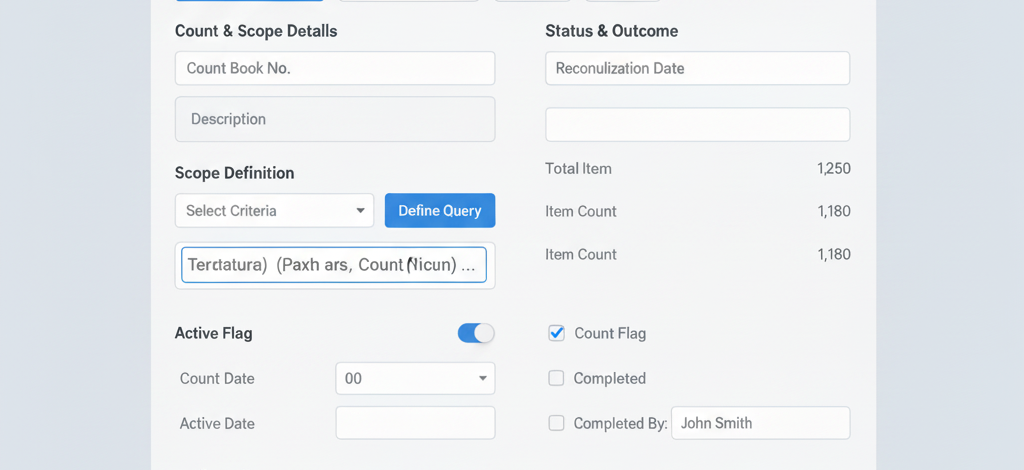The width and height of the screenshot is (1024, 470).
Task: Click the scope query expression text box
Action: 334,266
